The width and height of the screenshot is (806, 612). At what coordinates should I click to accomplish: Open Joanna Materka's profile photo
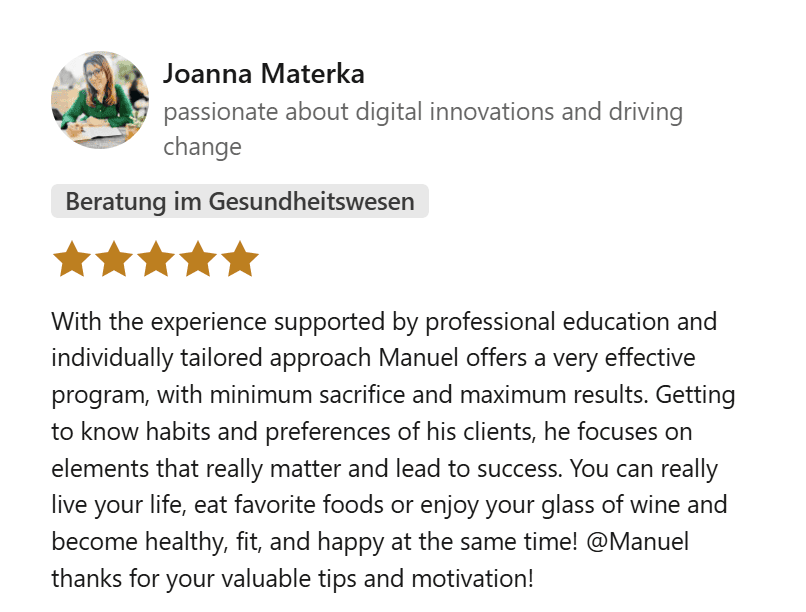click(100, 101)
